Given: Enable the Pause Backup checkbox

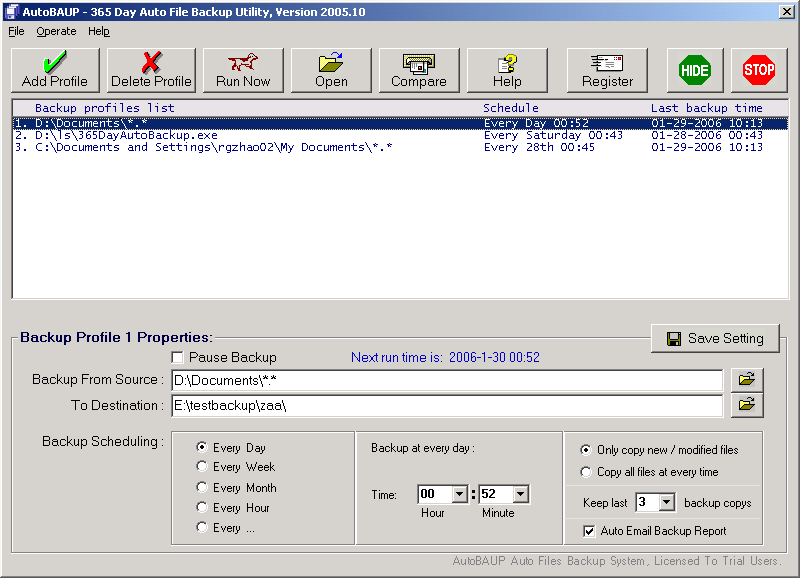Looking at the screenshot, I should [x=178, y=357].
